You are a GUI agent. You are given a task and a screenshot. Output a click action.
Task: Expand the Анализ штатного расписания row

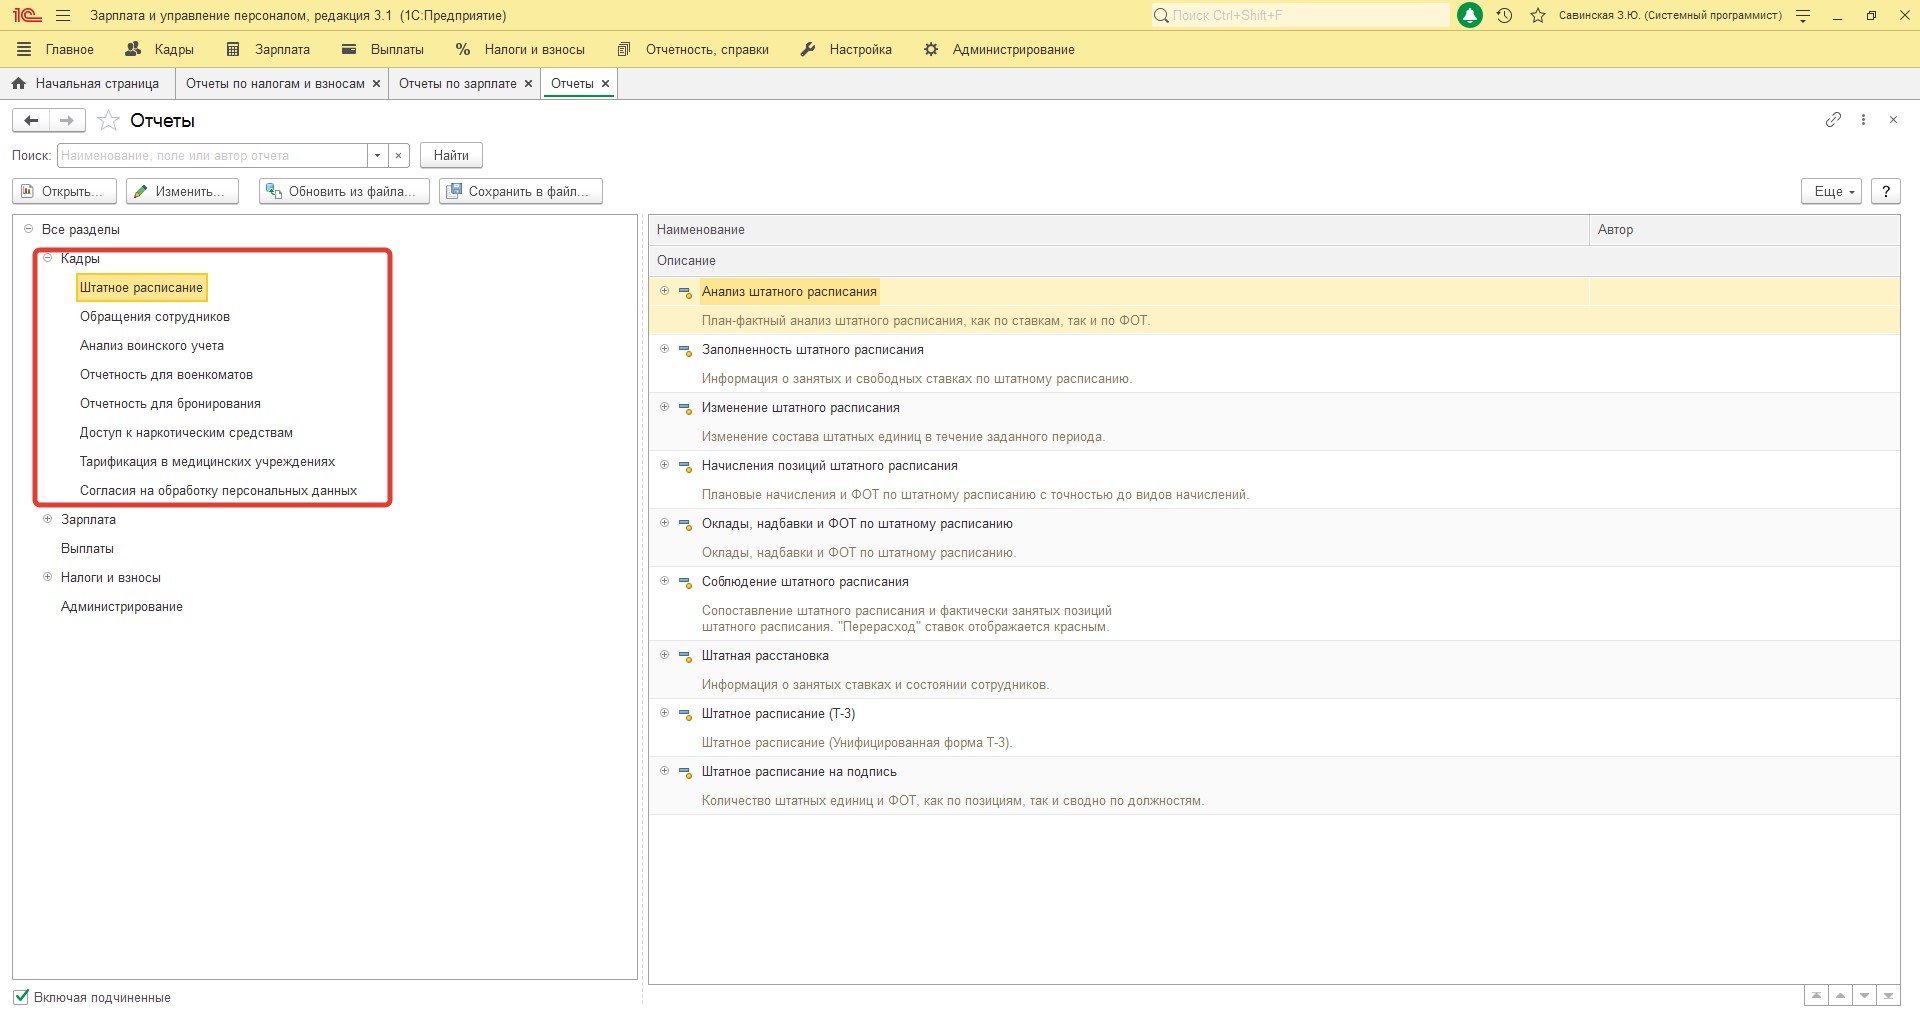tap(664, 291)
